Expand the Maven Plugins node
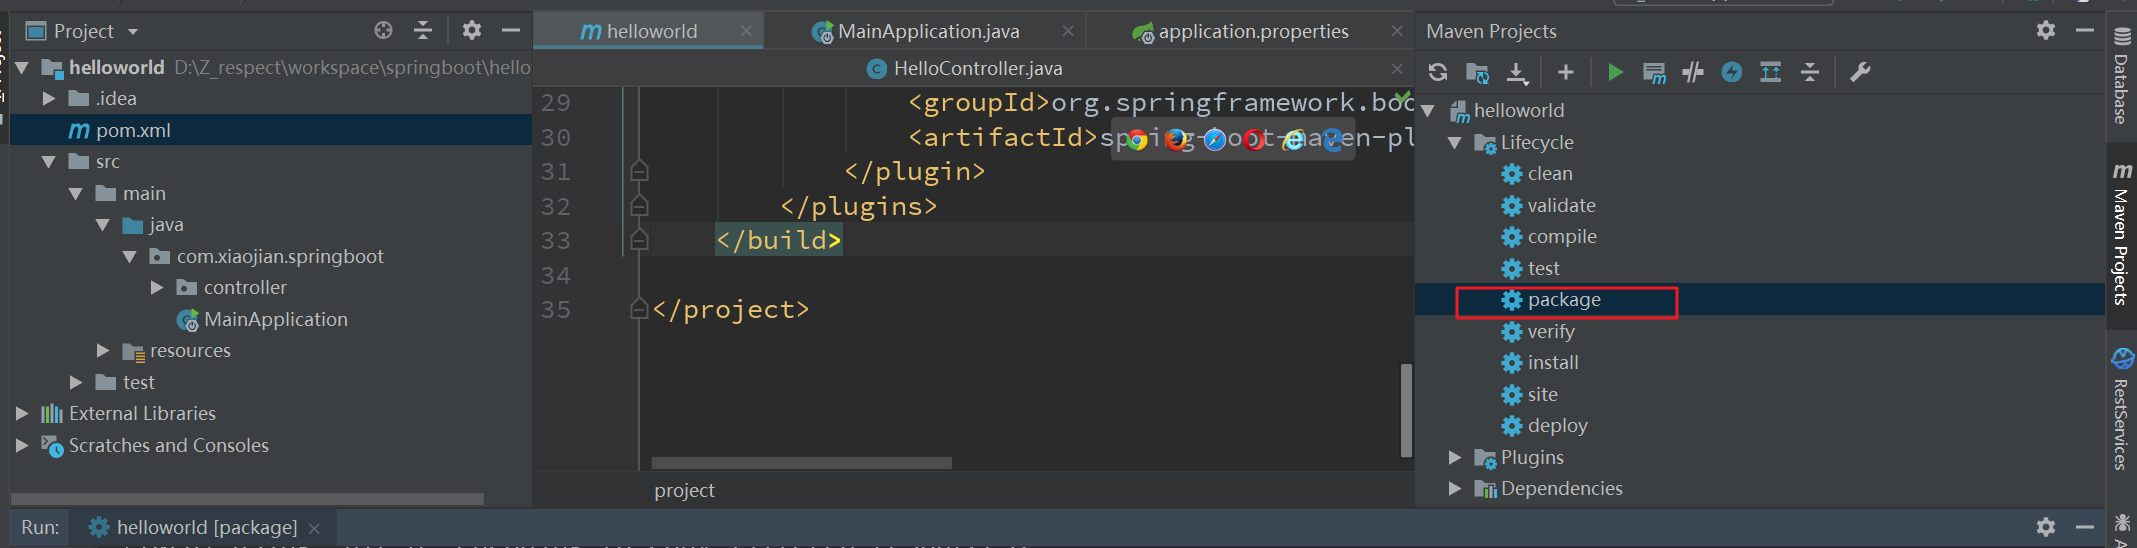The width and height of the screenshot is (2137, 548). click(x=1455, y=457)
